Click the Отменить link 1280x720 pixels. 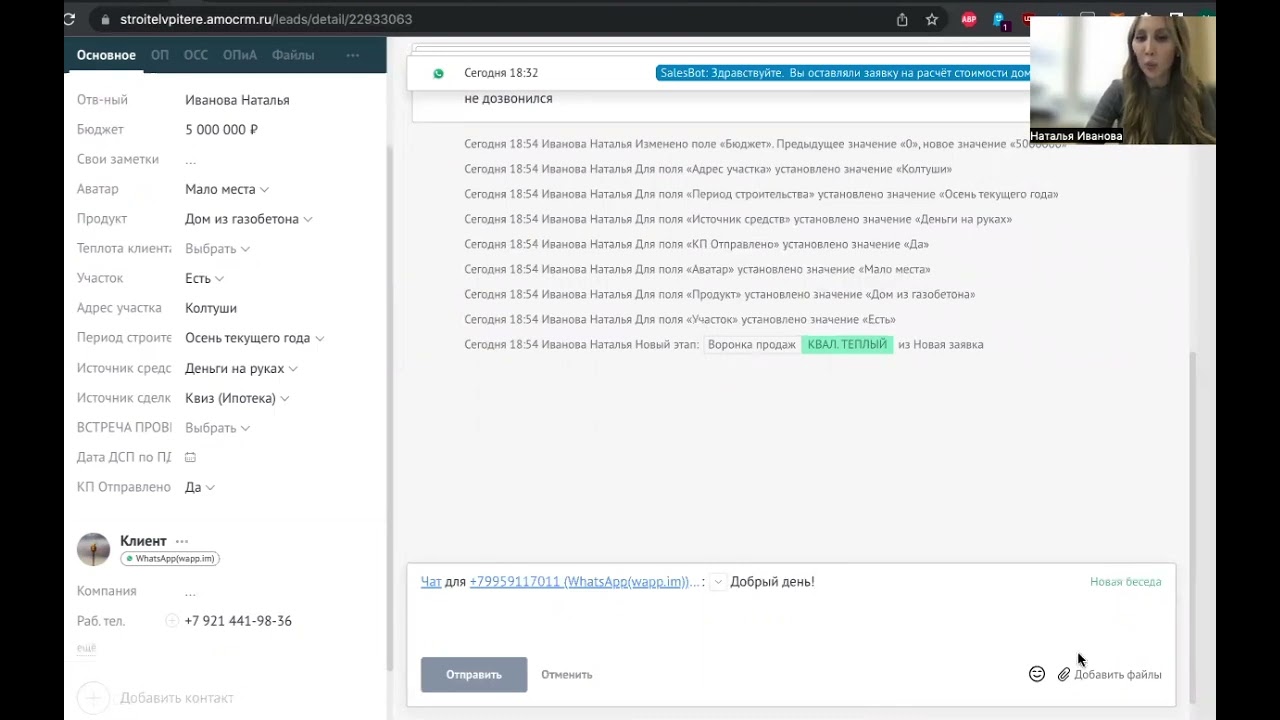[x=567, y=675]
